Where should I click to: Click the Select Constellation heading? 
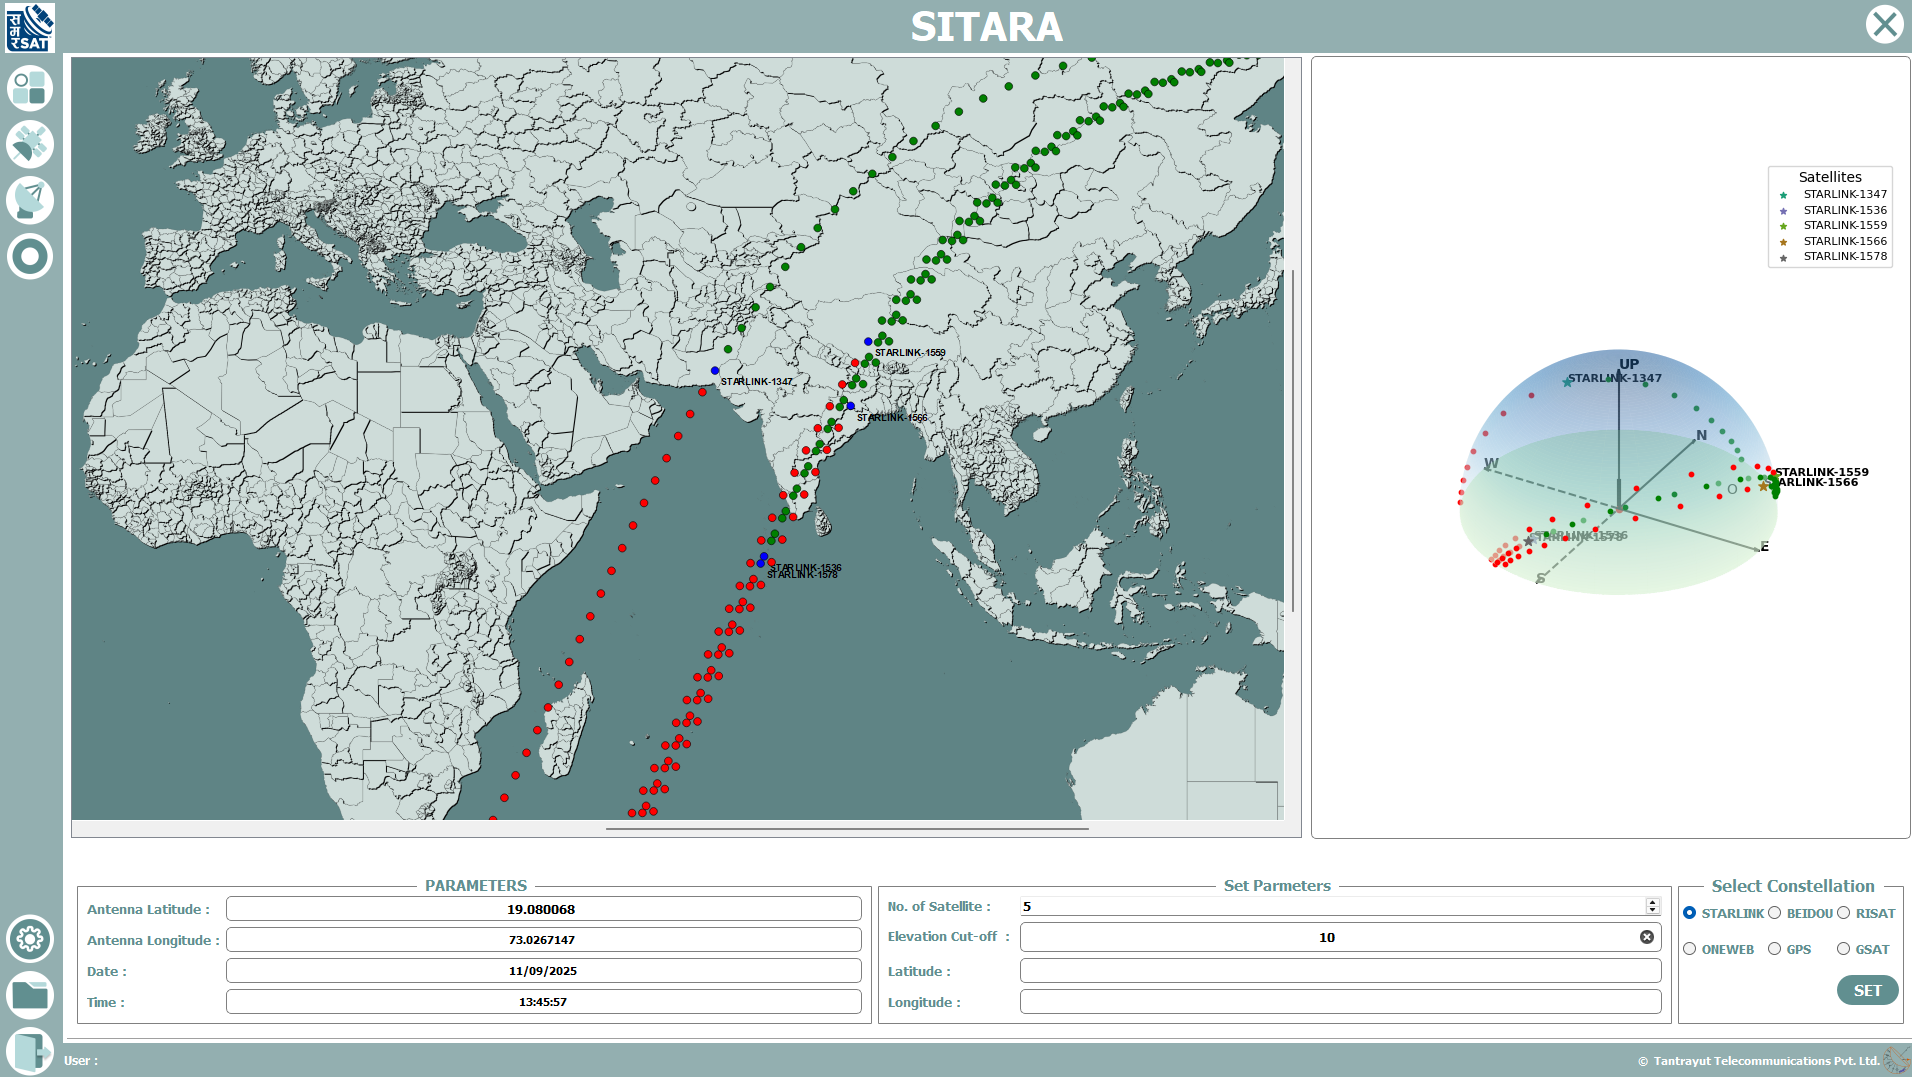click(1793, 886)
